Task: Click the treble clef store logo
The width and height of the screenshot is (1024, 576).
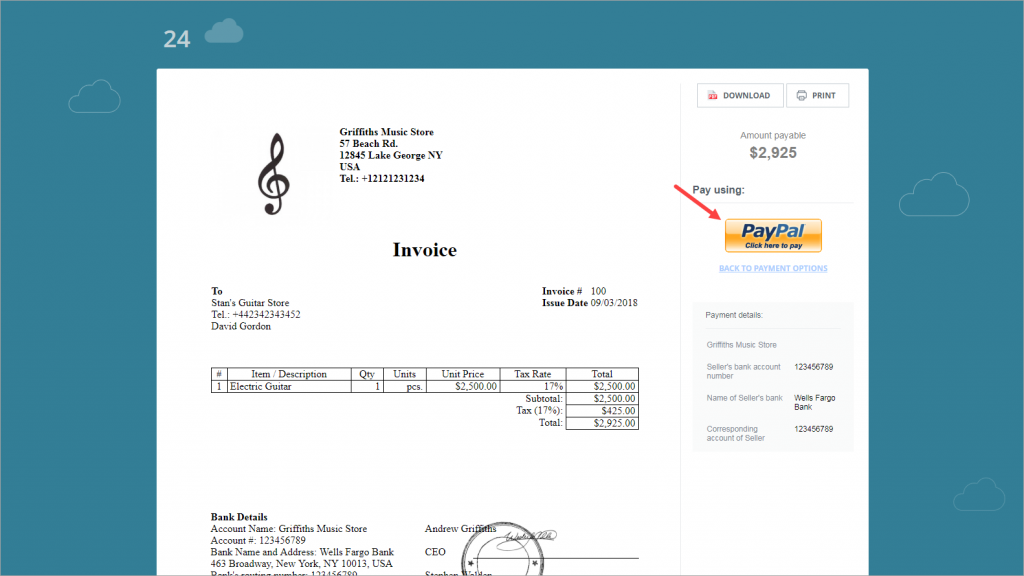Action: tap(273, 174)
